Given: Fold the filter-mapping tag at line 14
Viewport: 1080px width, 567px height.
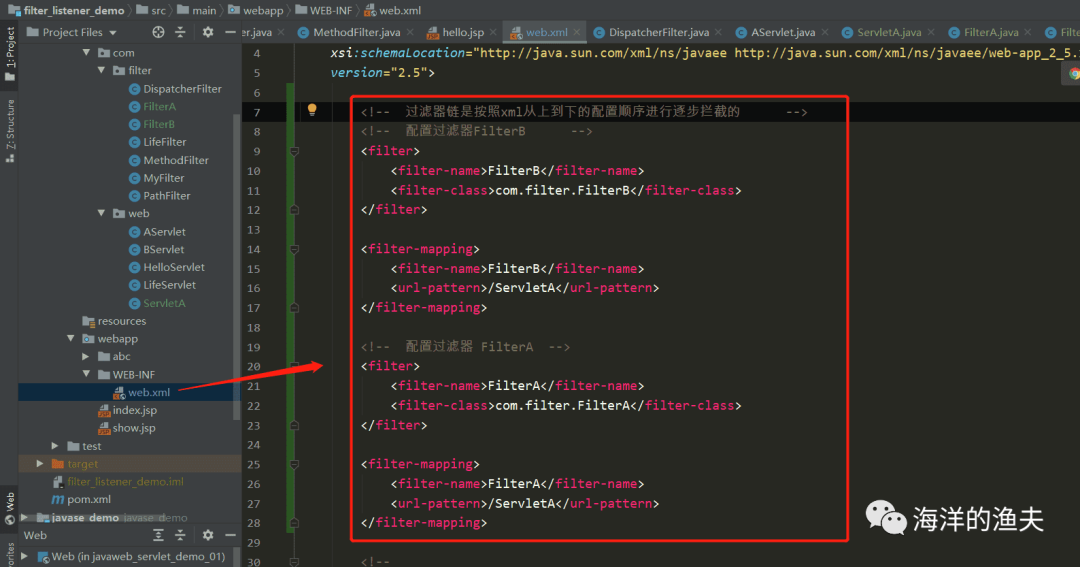Looking at the screenshot, I should pos(294,249).
